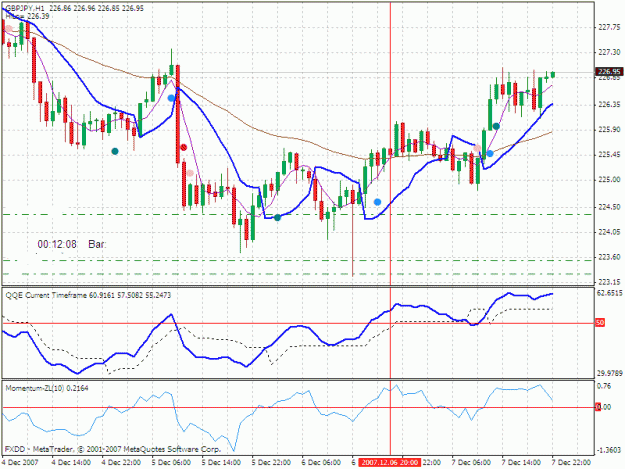This screenshot has height=469, width=625.
Task: Click the blue signal dot just left of red crosshair line
Action: (377, 202)
